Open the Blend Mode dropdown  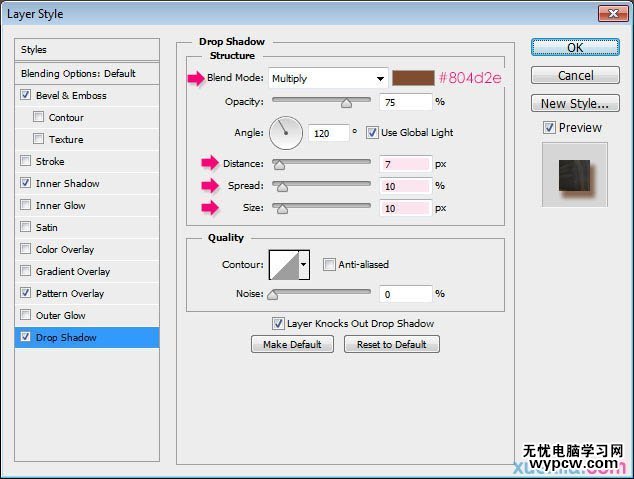coord(328,78)
